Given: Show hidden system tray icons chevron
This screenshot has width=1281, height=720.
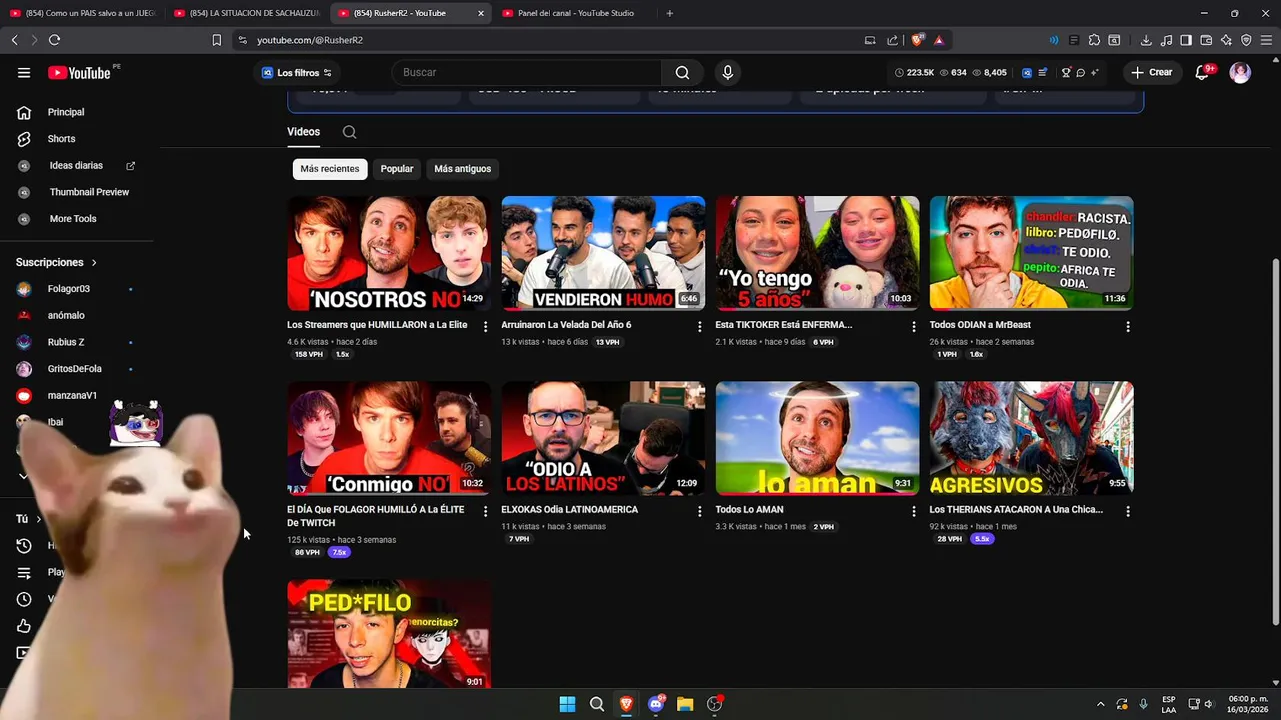Looking at the screenshot, I should [x=1101, y=704].
